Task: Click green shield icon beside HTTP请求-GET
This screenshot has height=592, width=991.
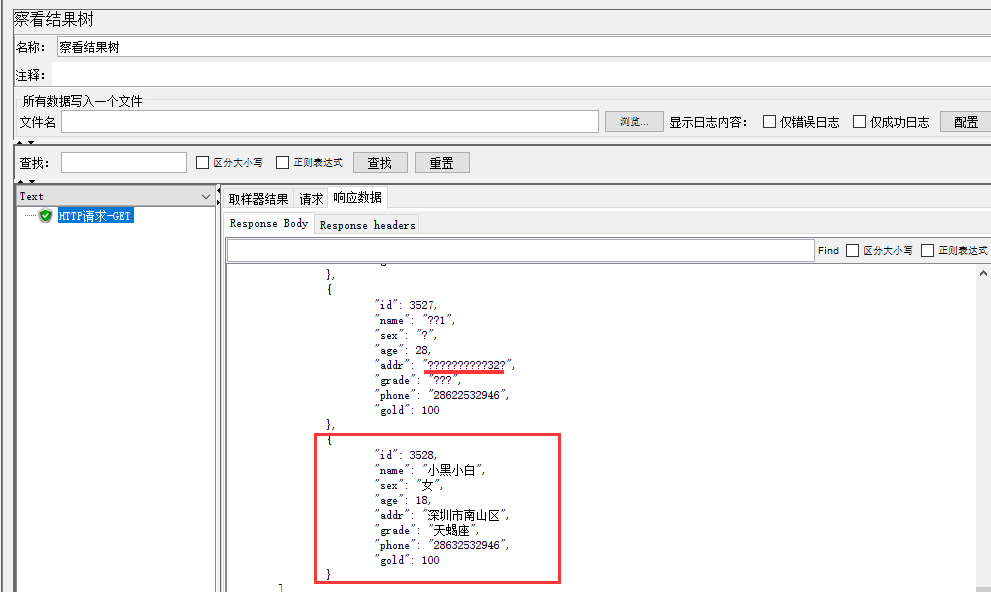Action: 46,215
